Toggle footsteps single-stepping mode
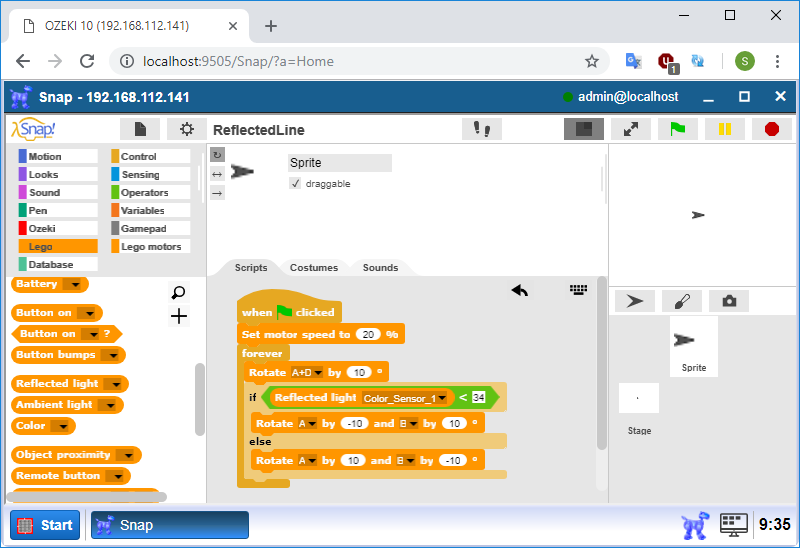The width and height of the screenshot is (800, 548). click(482, 129)
